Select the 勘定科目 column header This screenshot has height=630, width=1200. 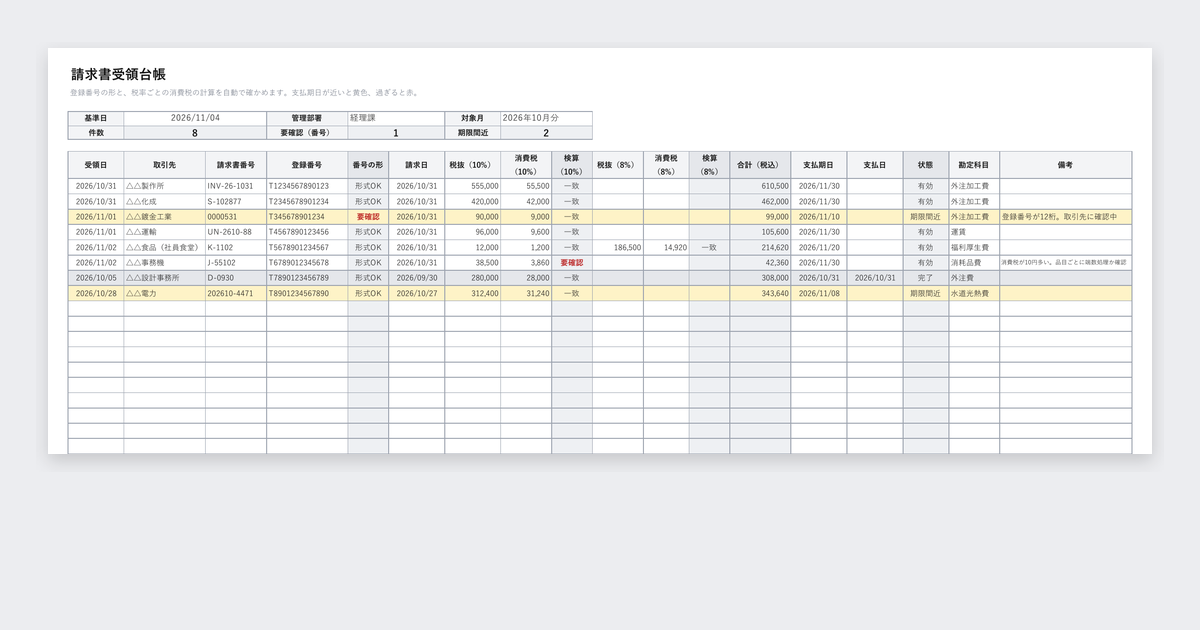974,165
